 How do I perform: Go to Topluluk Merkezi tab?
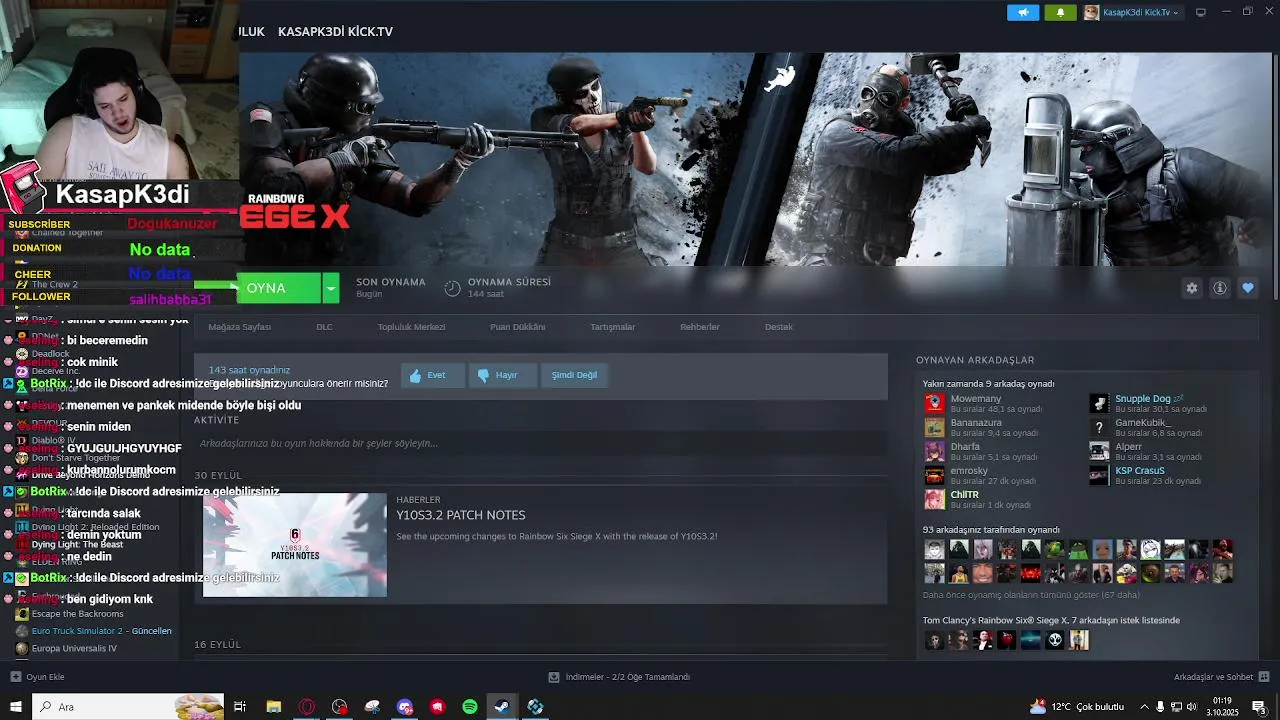tap(411, 327)
